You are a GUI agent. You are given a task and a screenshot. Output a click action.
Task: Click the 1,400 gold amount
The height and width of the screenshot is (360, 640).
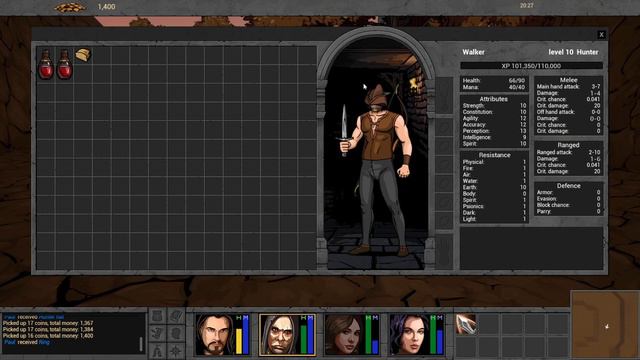pyautogui.click(x=106, y=7)
